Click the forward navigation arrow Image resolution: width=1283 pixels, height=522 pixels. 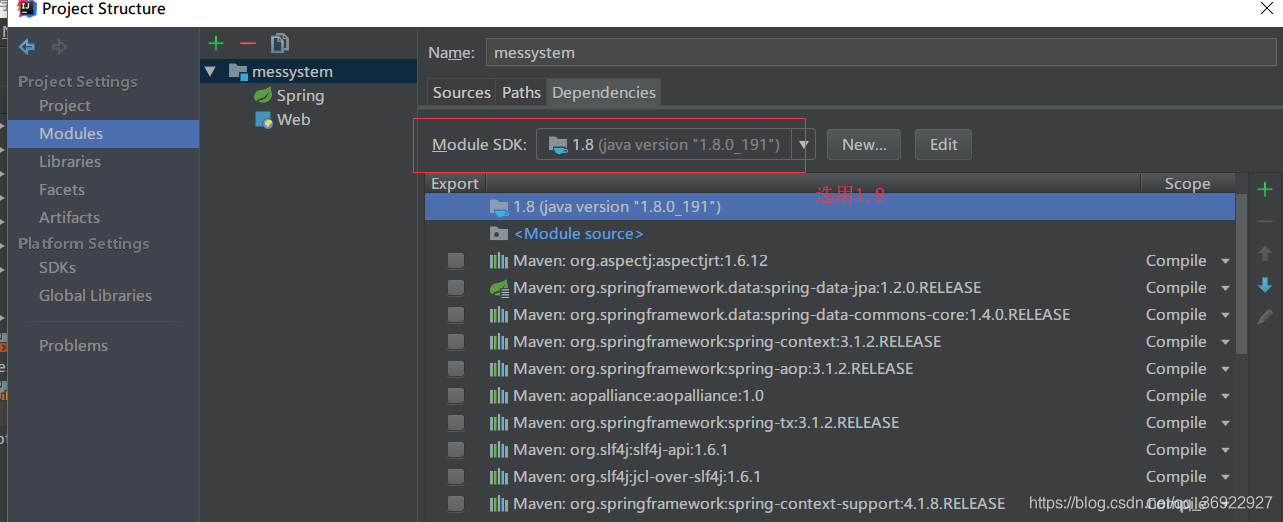click(x=59, y=47)
